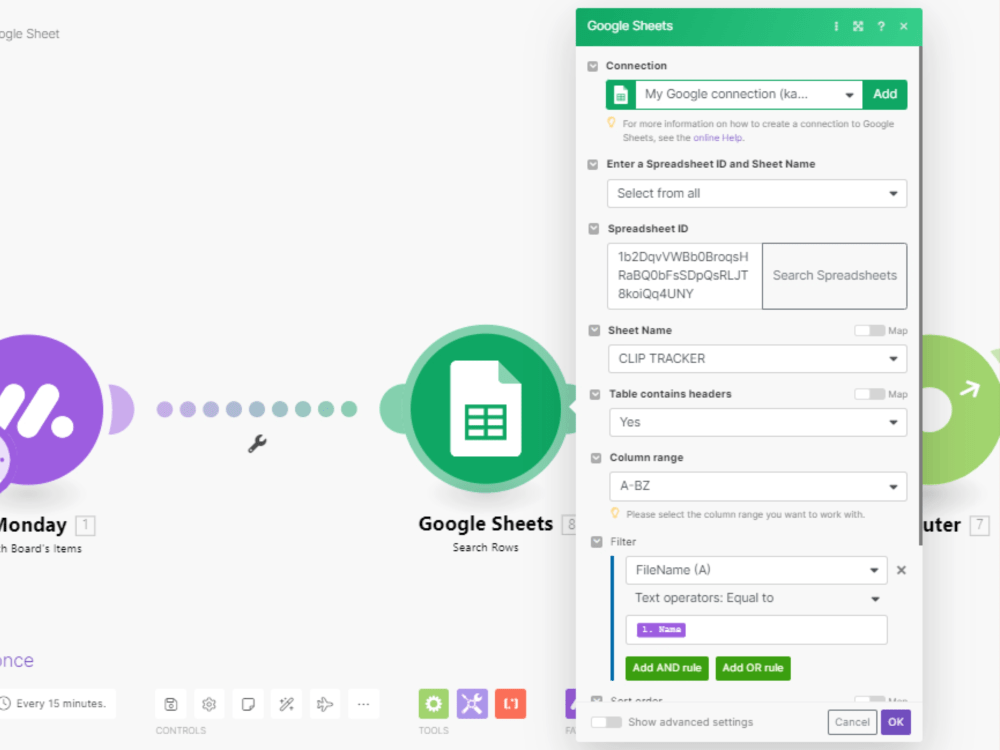
Task: Click the notes icon in Controls
Action: click(248, 703)
